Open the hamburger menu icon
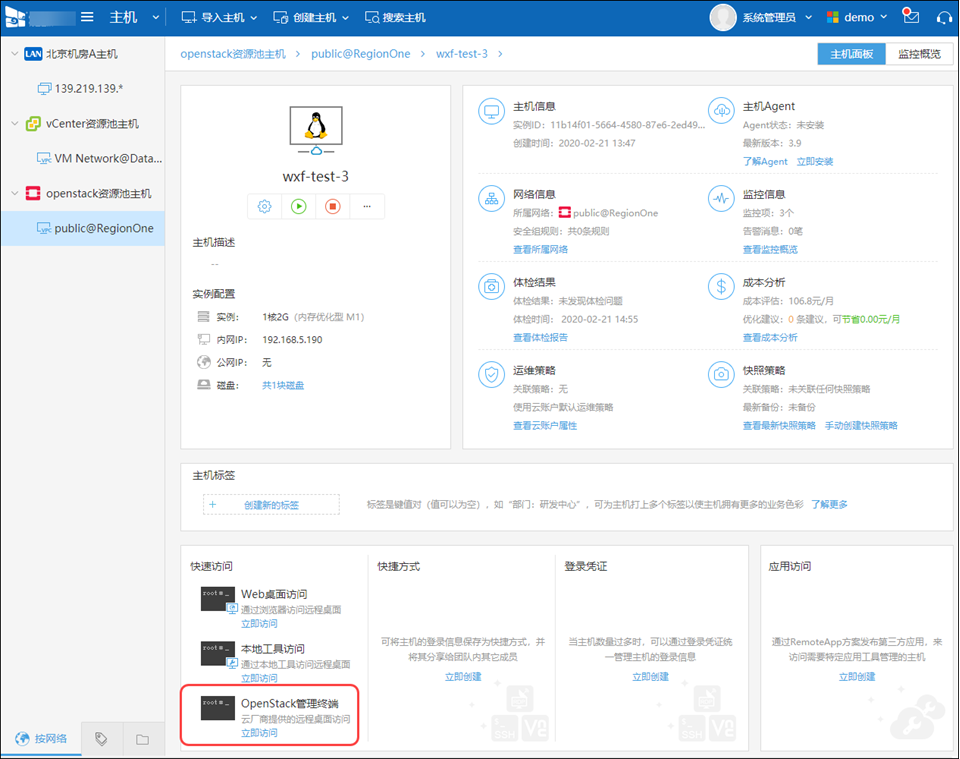Viewport: 960px width, 759px height. coord(87,17)
